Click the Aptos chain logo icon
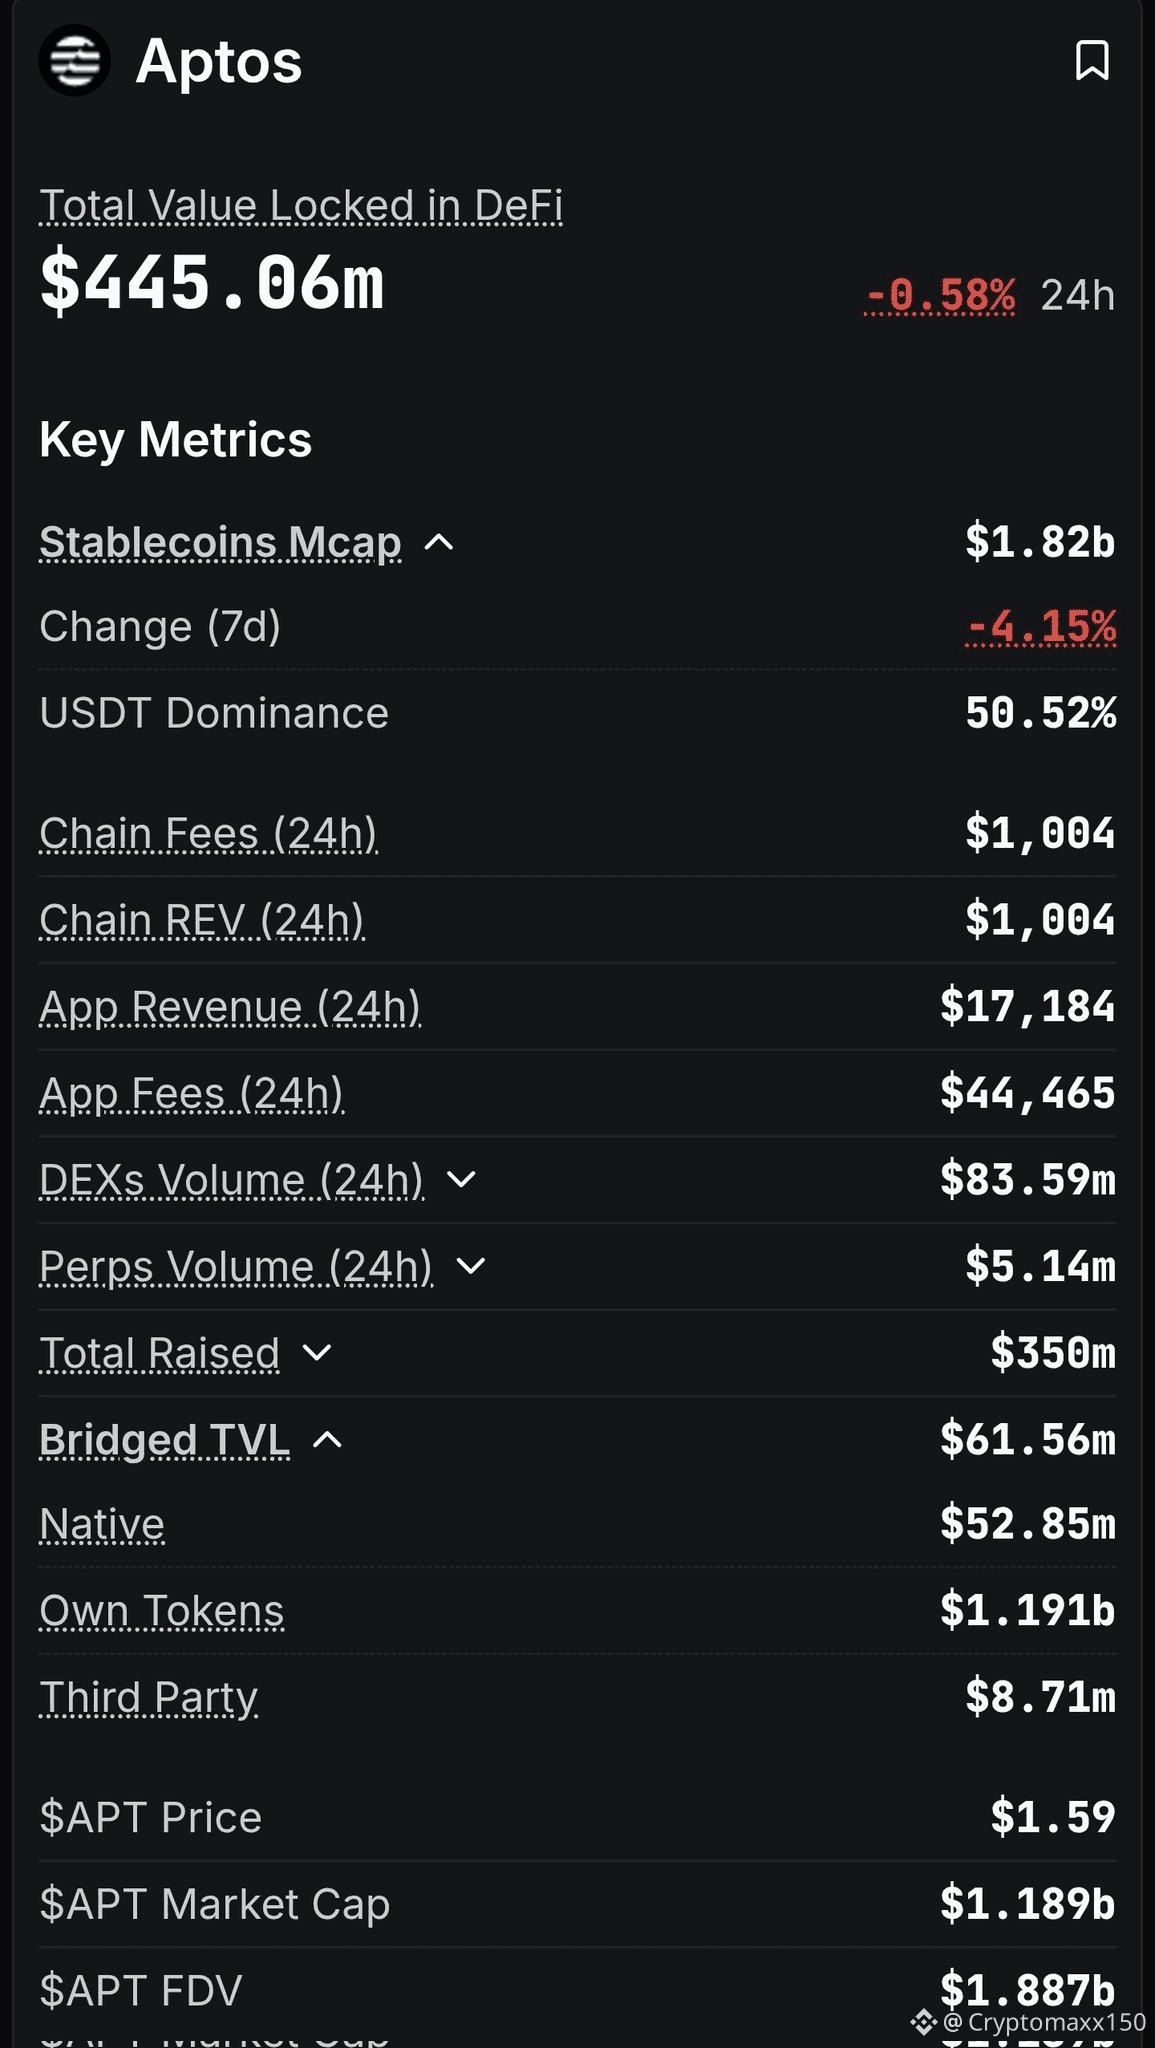This screenshot has height=2048, width=1155. 74,61
